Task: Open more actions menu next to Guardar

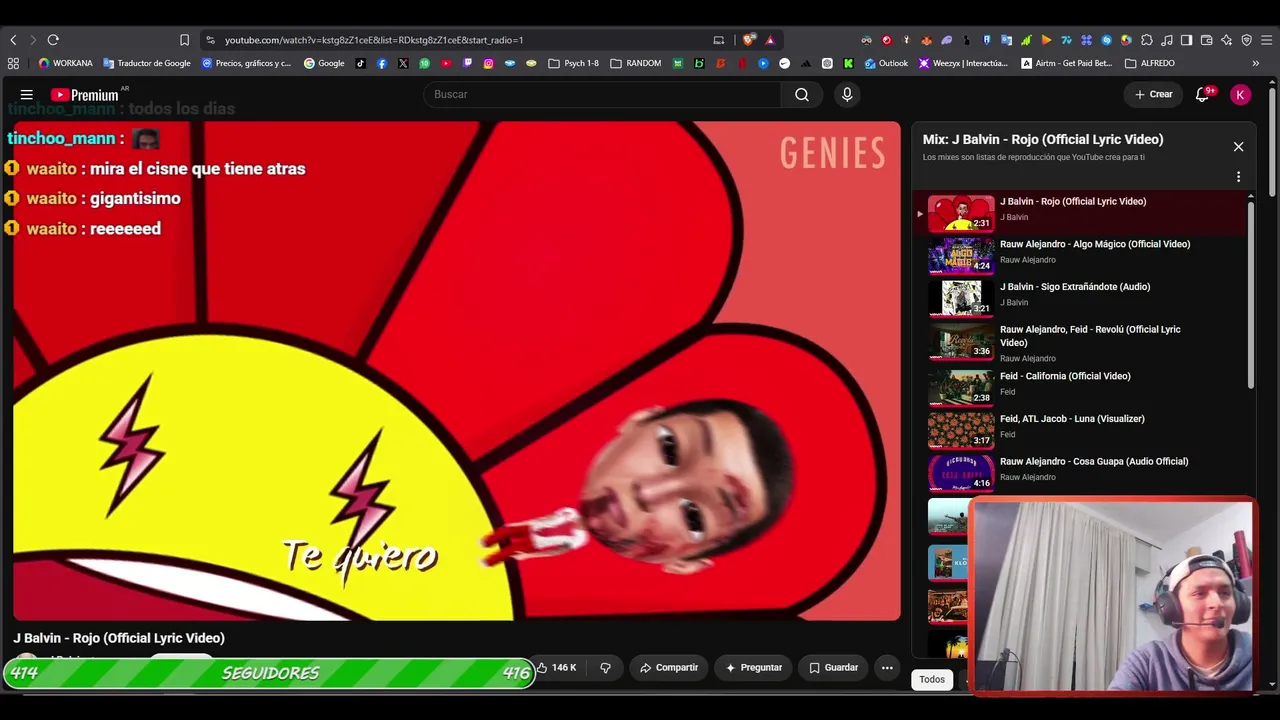Action: [x=887, y=667]
